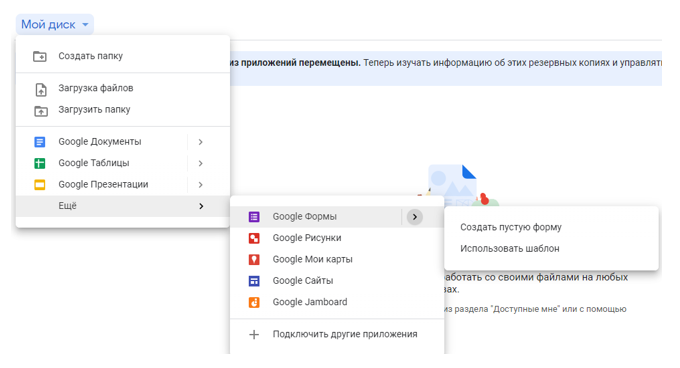Open the Ещё submenu item
Image resolution: width=680 pixels, height=368 pixels.
tap(123, 206)
